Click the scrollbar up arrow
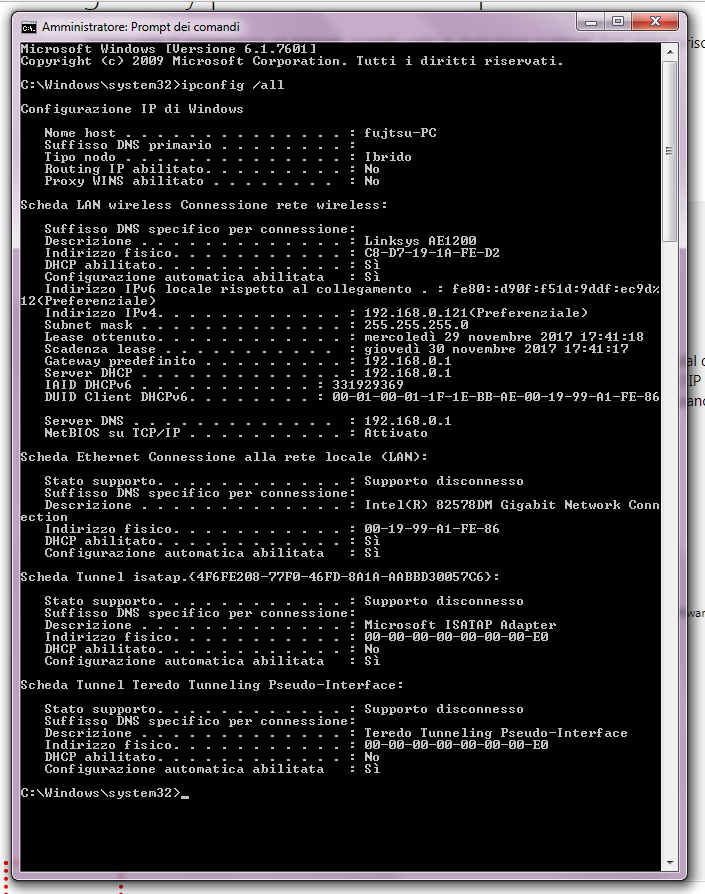 (x=670, y=52)
